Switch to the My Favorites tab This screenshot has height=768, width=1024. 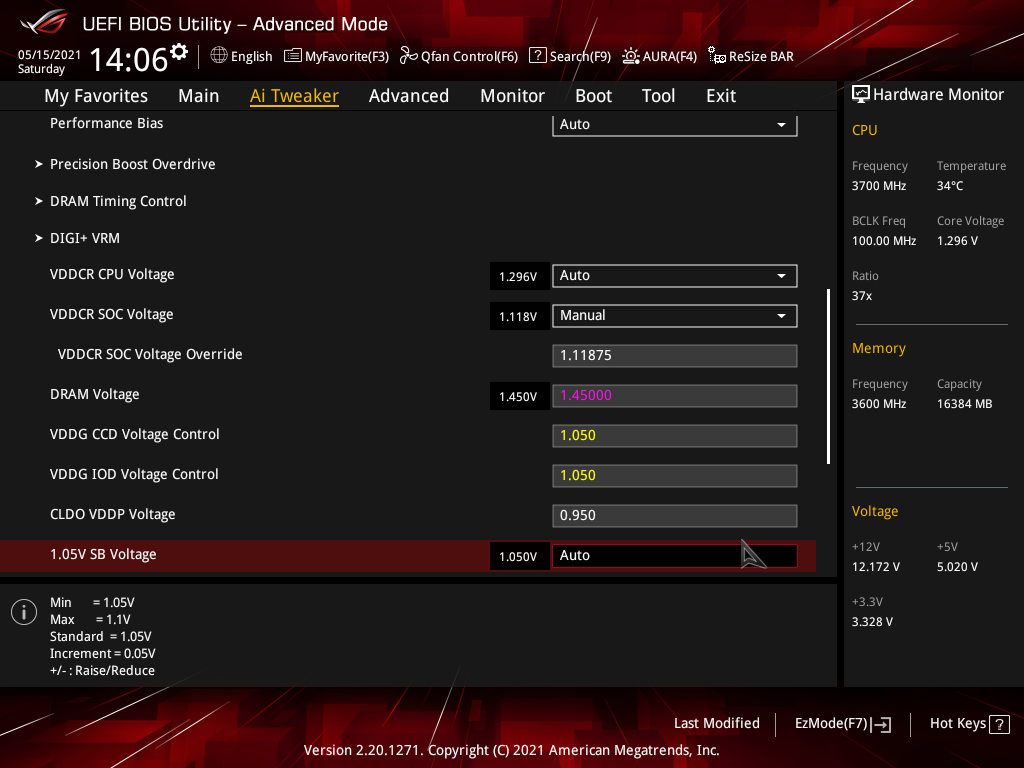(x=96, y=96)
